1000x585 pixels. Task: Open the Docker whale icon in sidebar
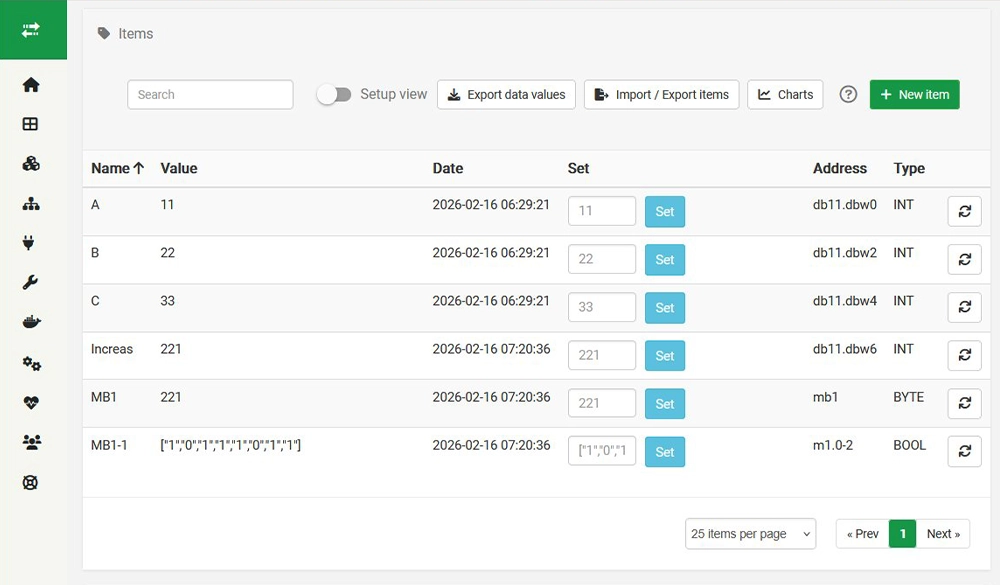coord(31,322)
